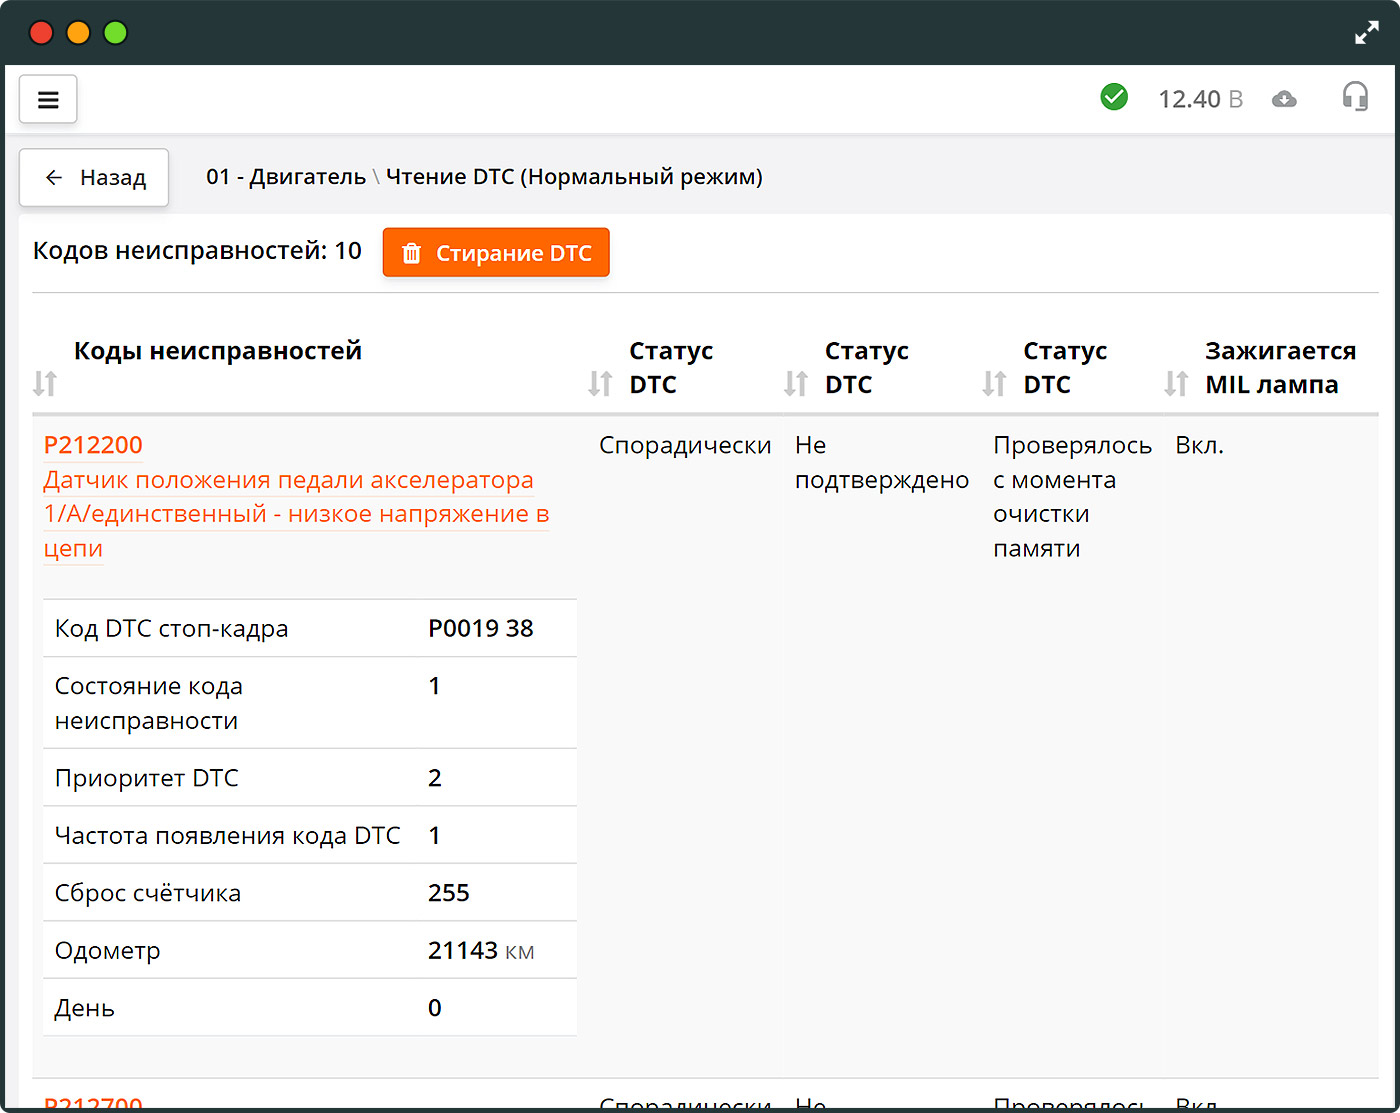Open fault code P212200 link
This screenshot has width=1400, height=1113.
[93, 445]
